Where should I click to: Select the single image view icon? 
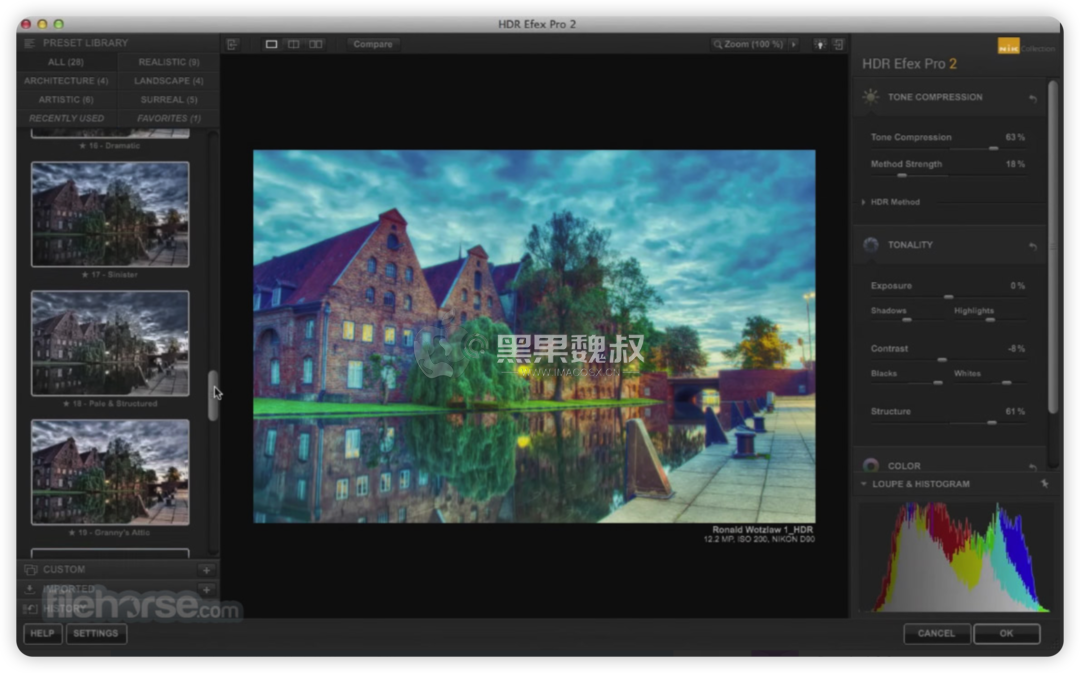[x=271, y=44]
